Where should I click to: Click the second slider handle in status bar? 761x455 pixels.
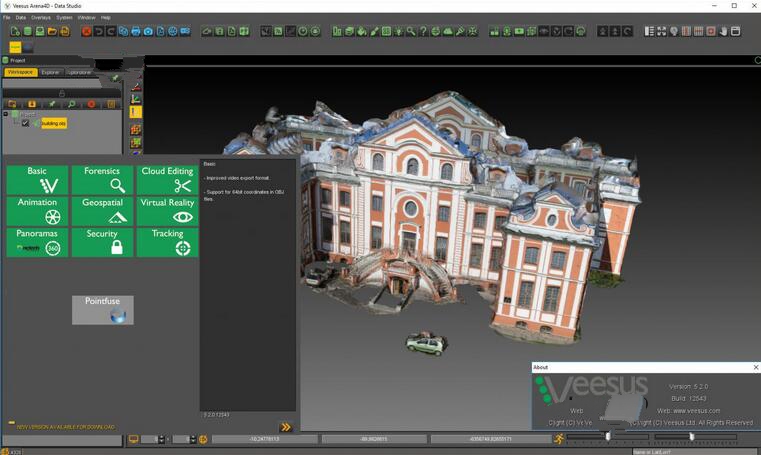(x=692, y=437)
